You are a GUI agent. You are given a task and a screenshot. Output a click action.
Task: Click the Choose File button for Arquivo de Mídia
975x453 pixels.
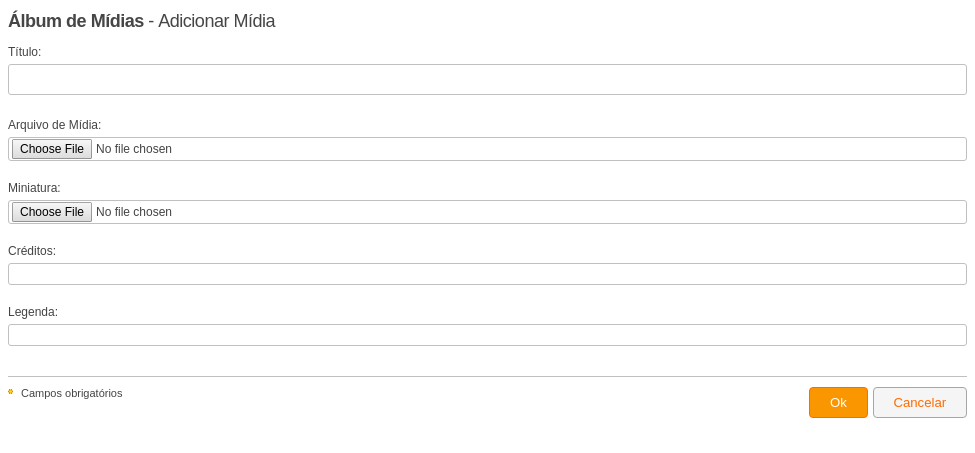[52, 149]
